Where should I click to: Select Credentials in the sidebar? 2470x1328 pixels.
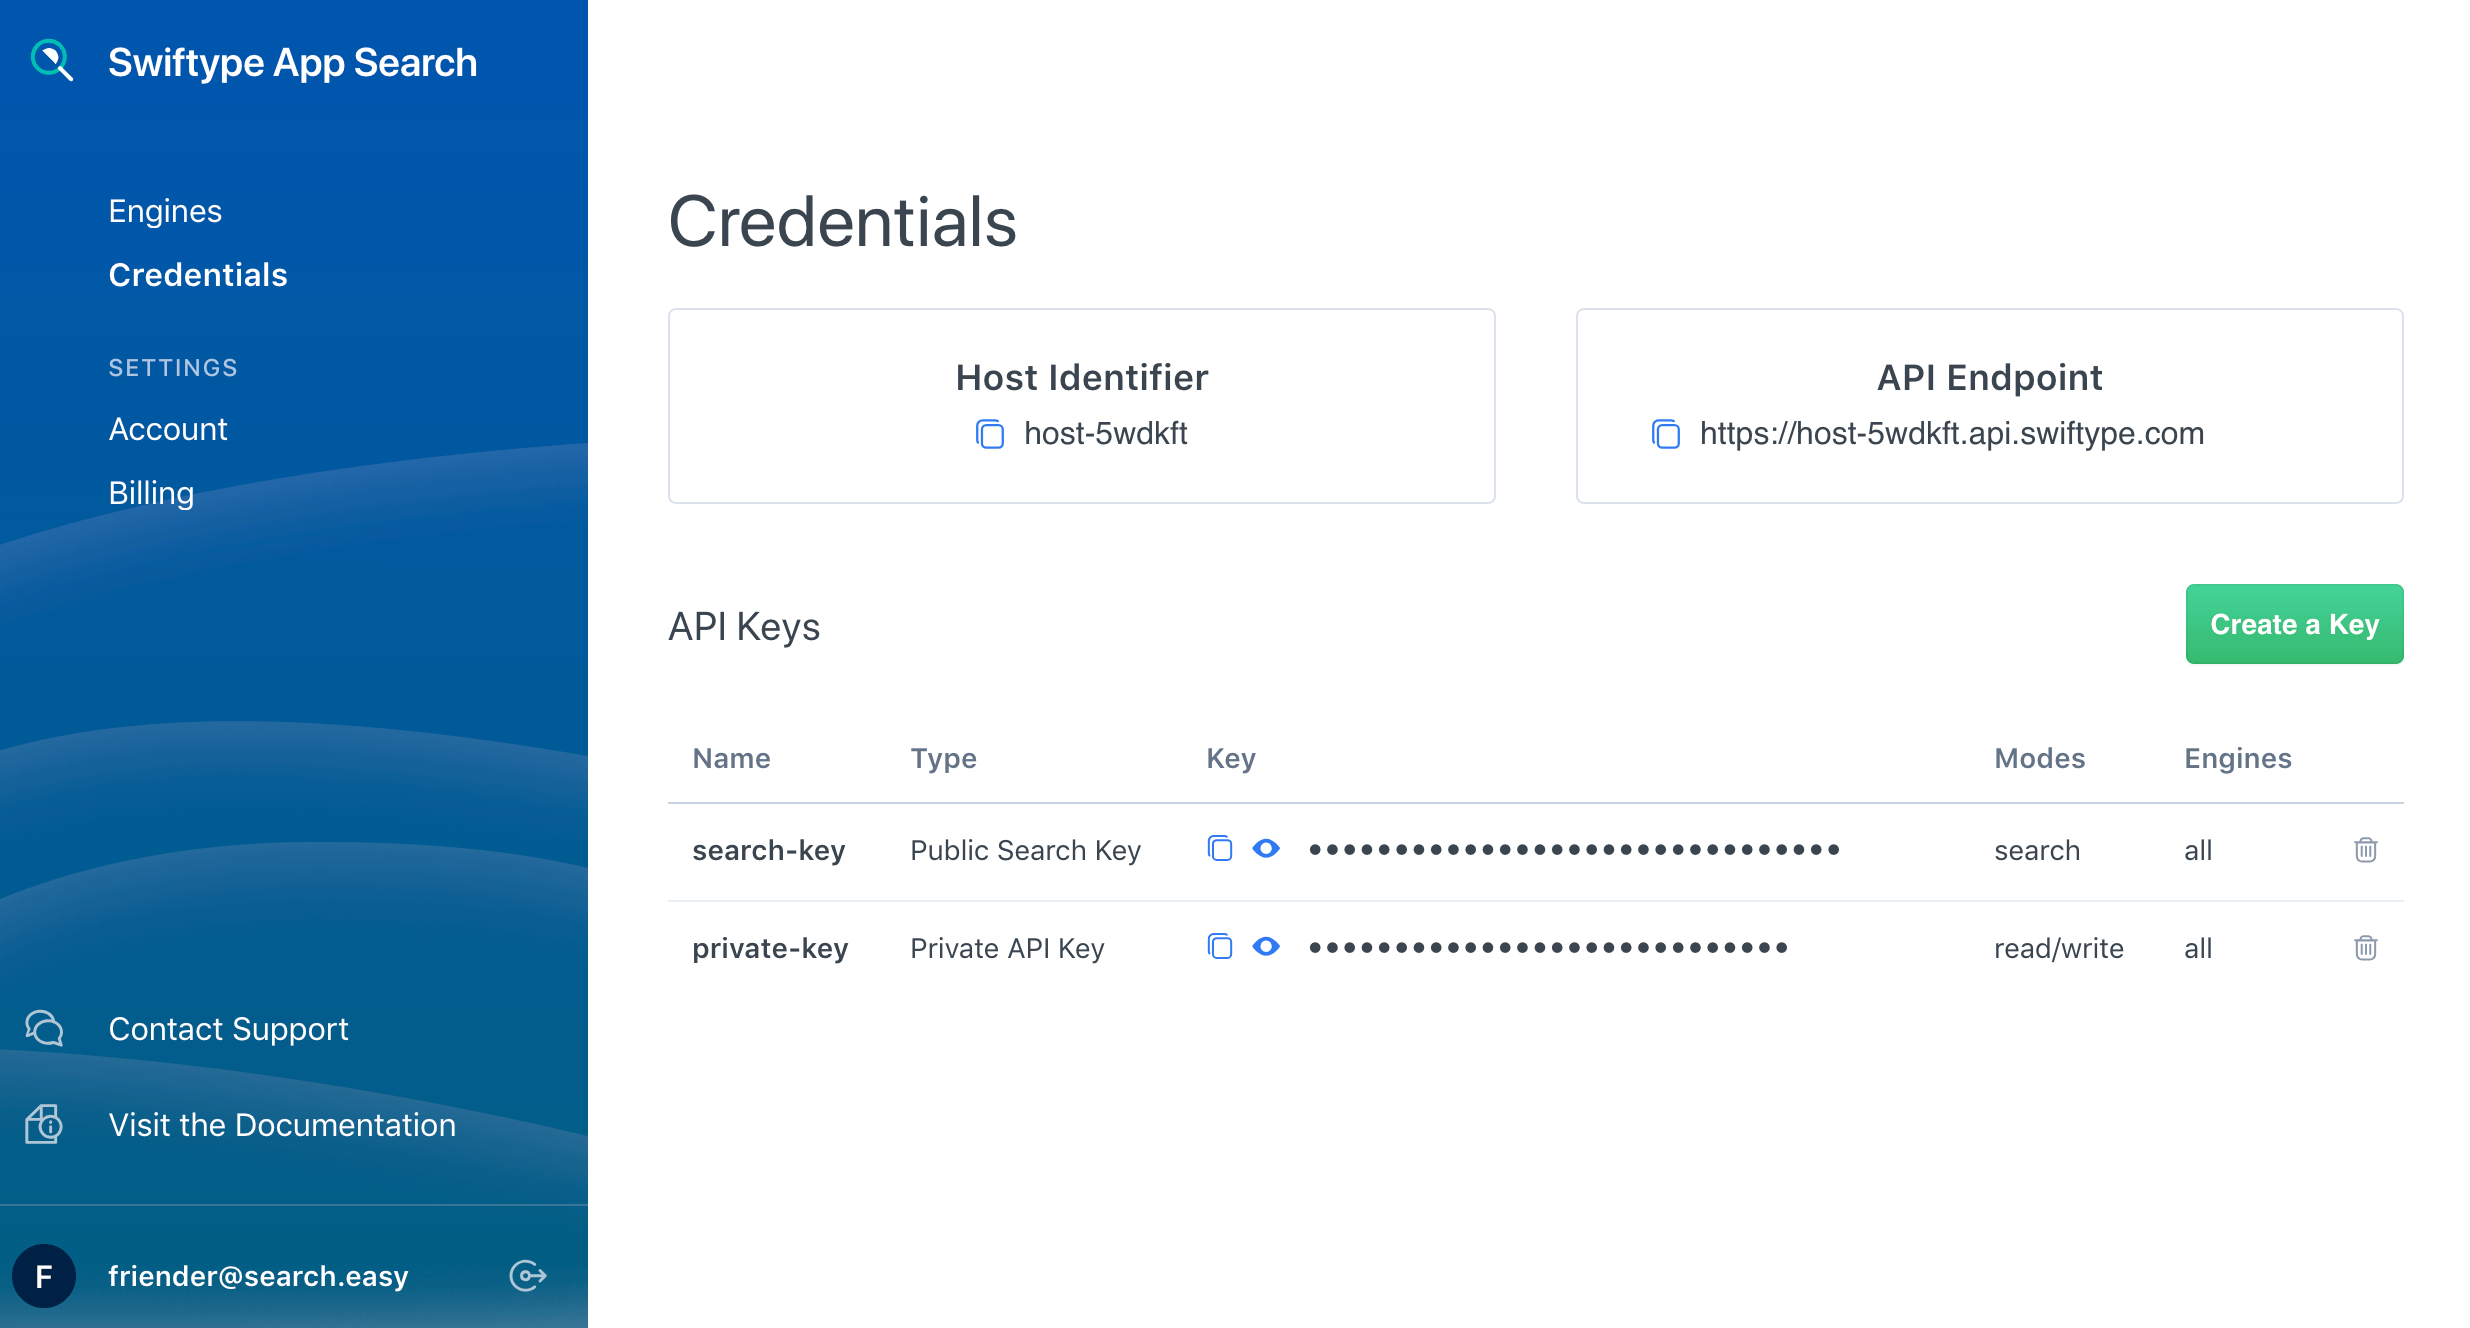click(198, 275)
